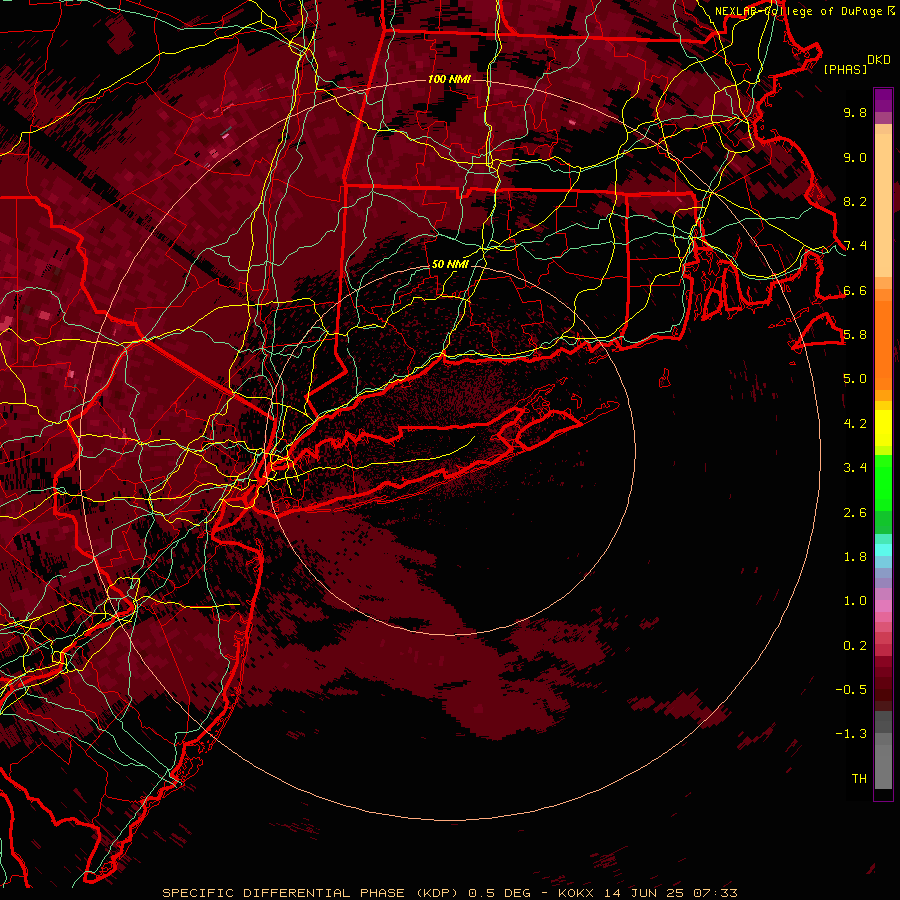Screen dimensions: 900x900
Task: Click the DKD legend title
Action: pyautogui.click(x=878, y=60)
